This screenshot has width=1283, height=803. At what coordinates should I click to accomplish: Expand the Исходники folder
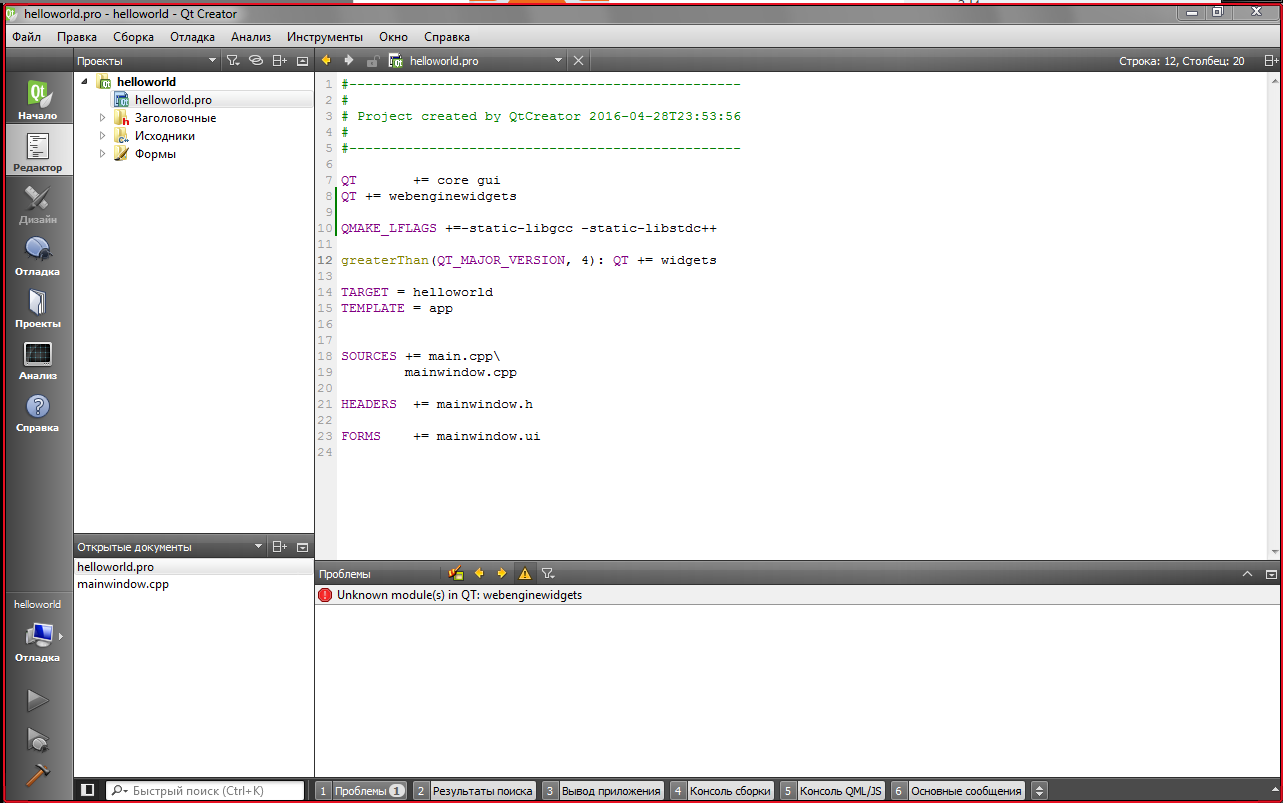click(x=102, y=136)
